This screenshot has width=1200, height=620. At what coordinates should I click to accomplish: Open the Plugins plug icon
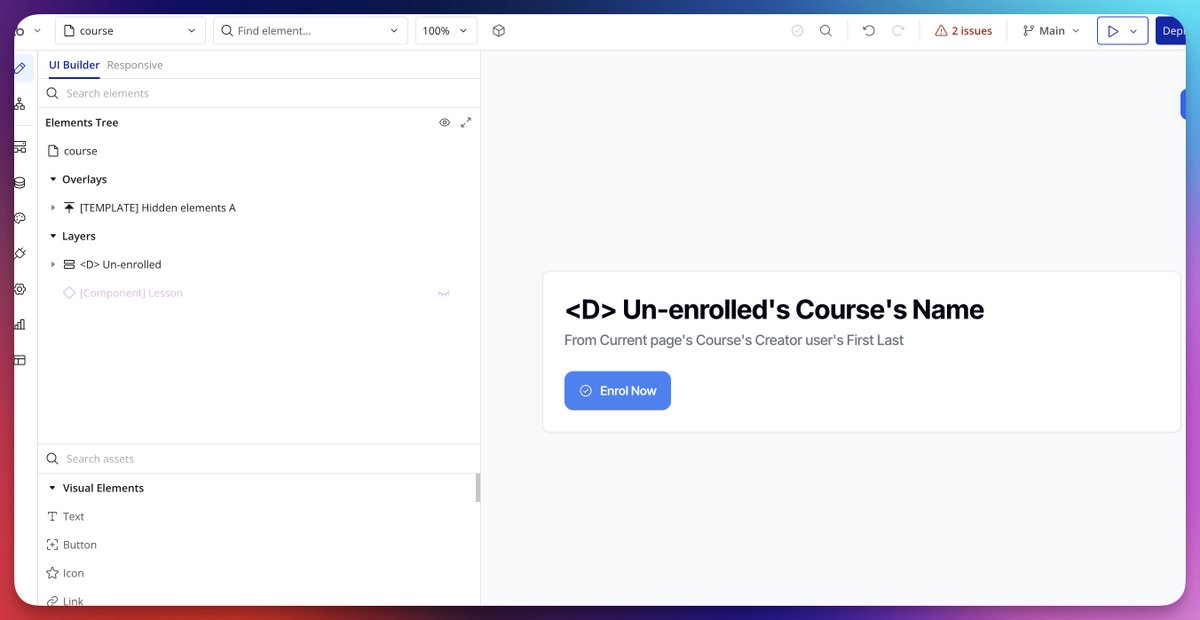click(x=20, y=253)
